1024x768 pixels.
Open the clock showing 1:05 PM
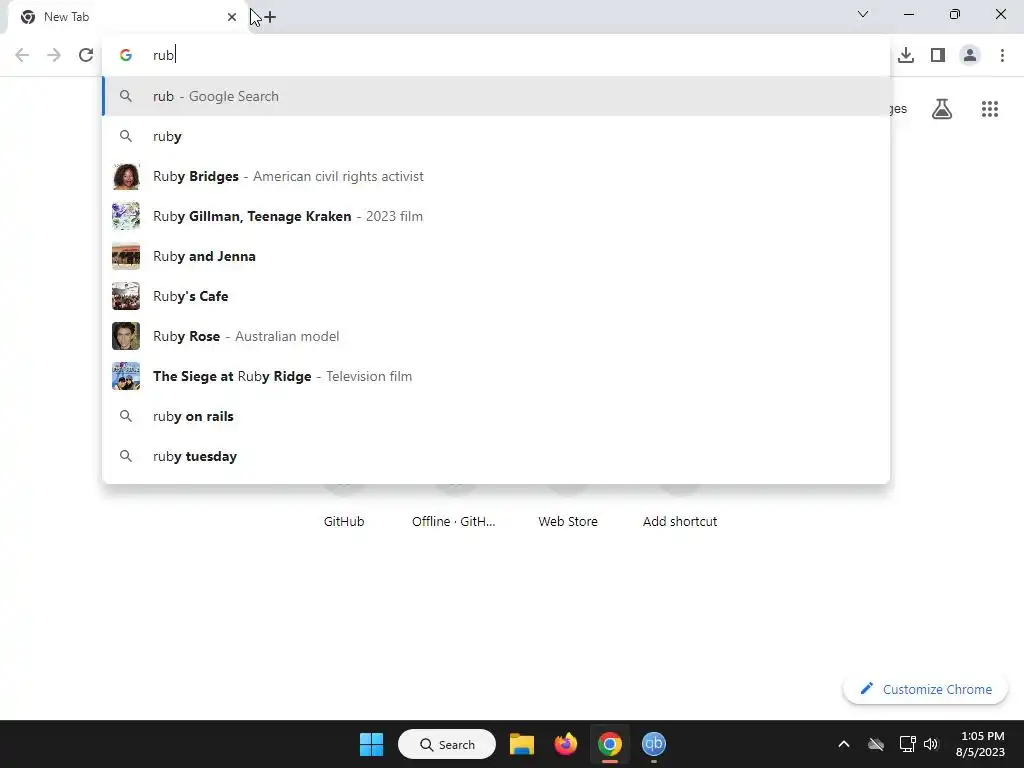tap(980, 744)
